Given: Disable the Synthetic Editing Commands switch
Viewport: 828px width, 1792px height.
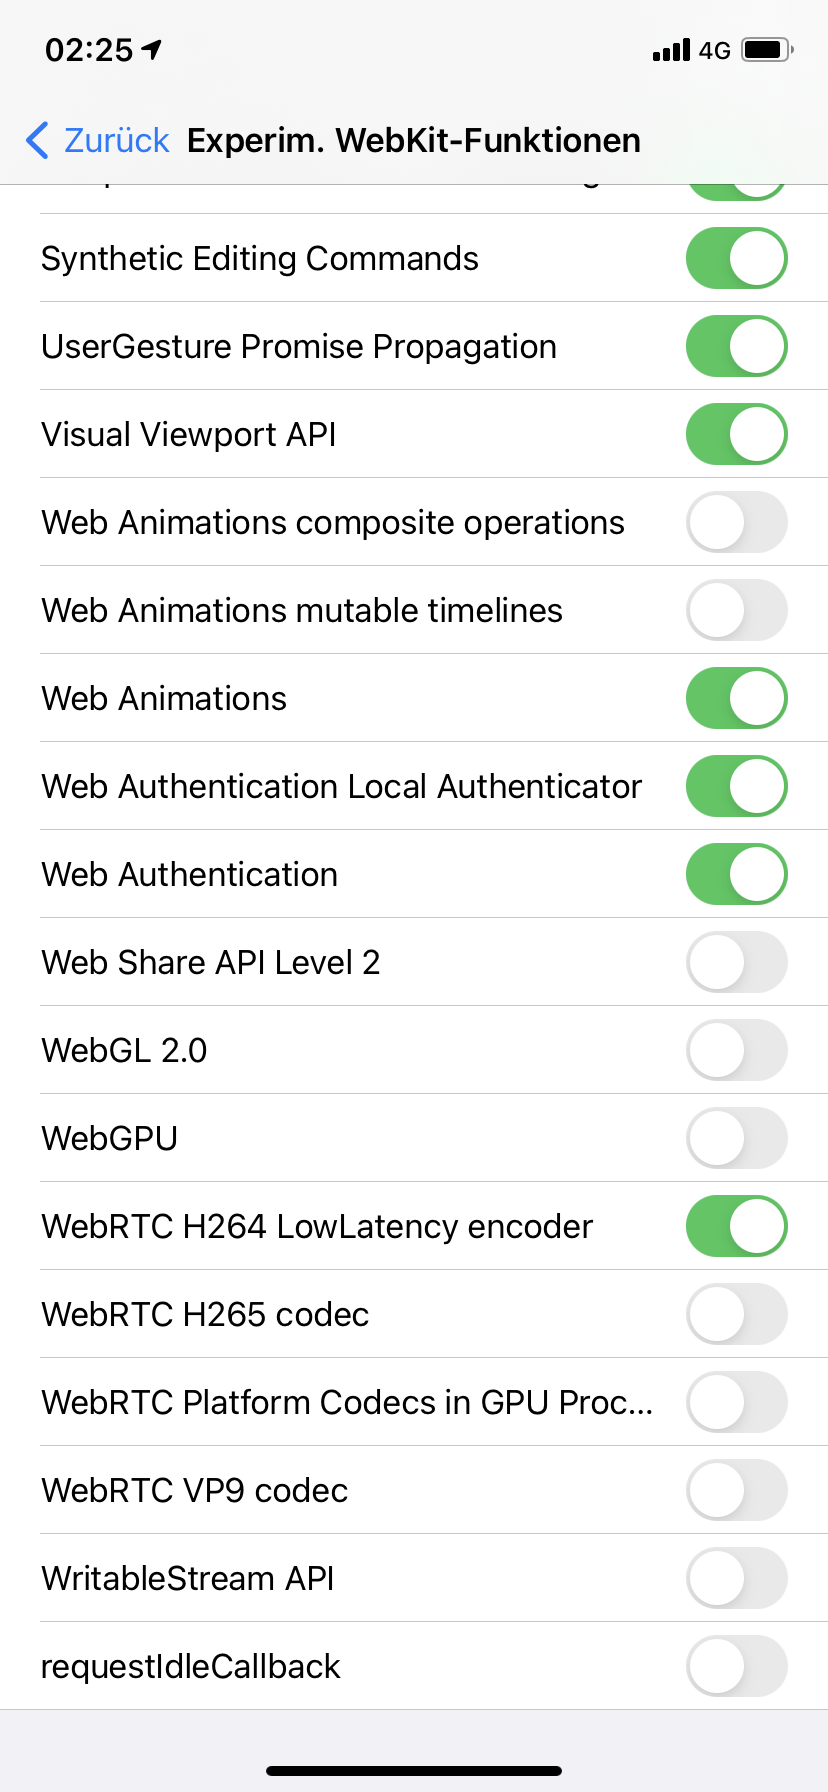Looking at the screenshot, I should pyautogui.click(x=736, y=259).
